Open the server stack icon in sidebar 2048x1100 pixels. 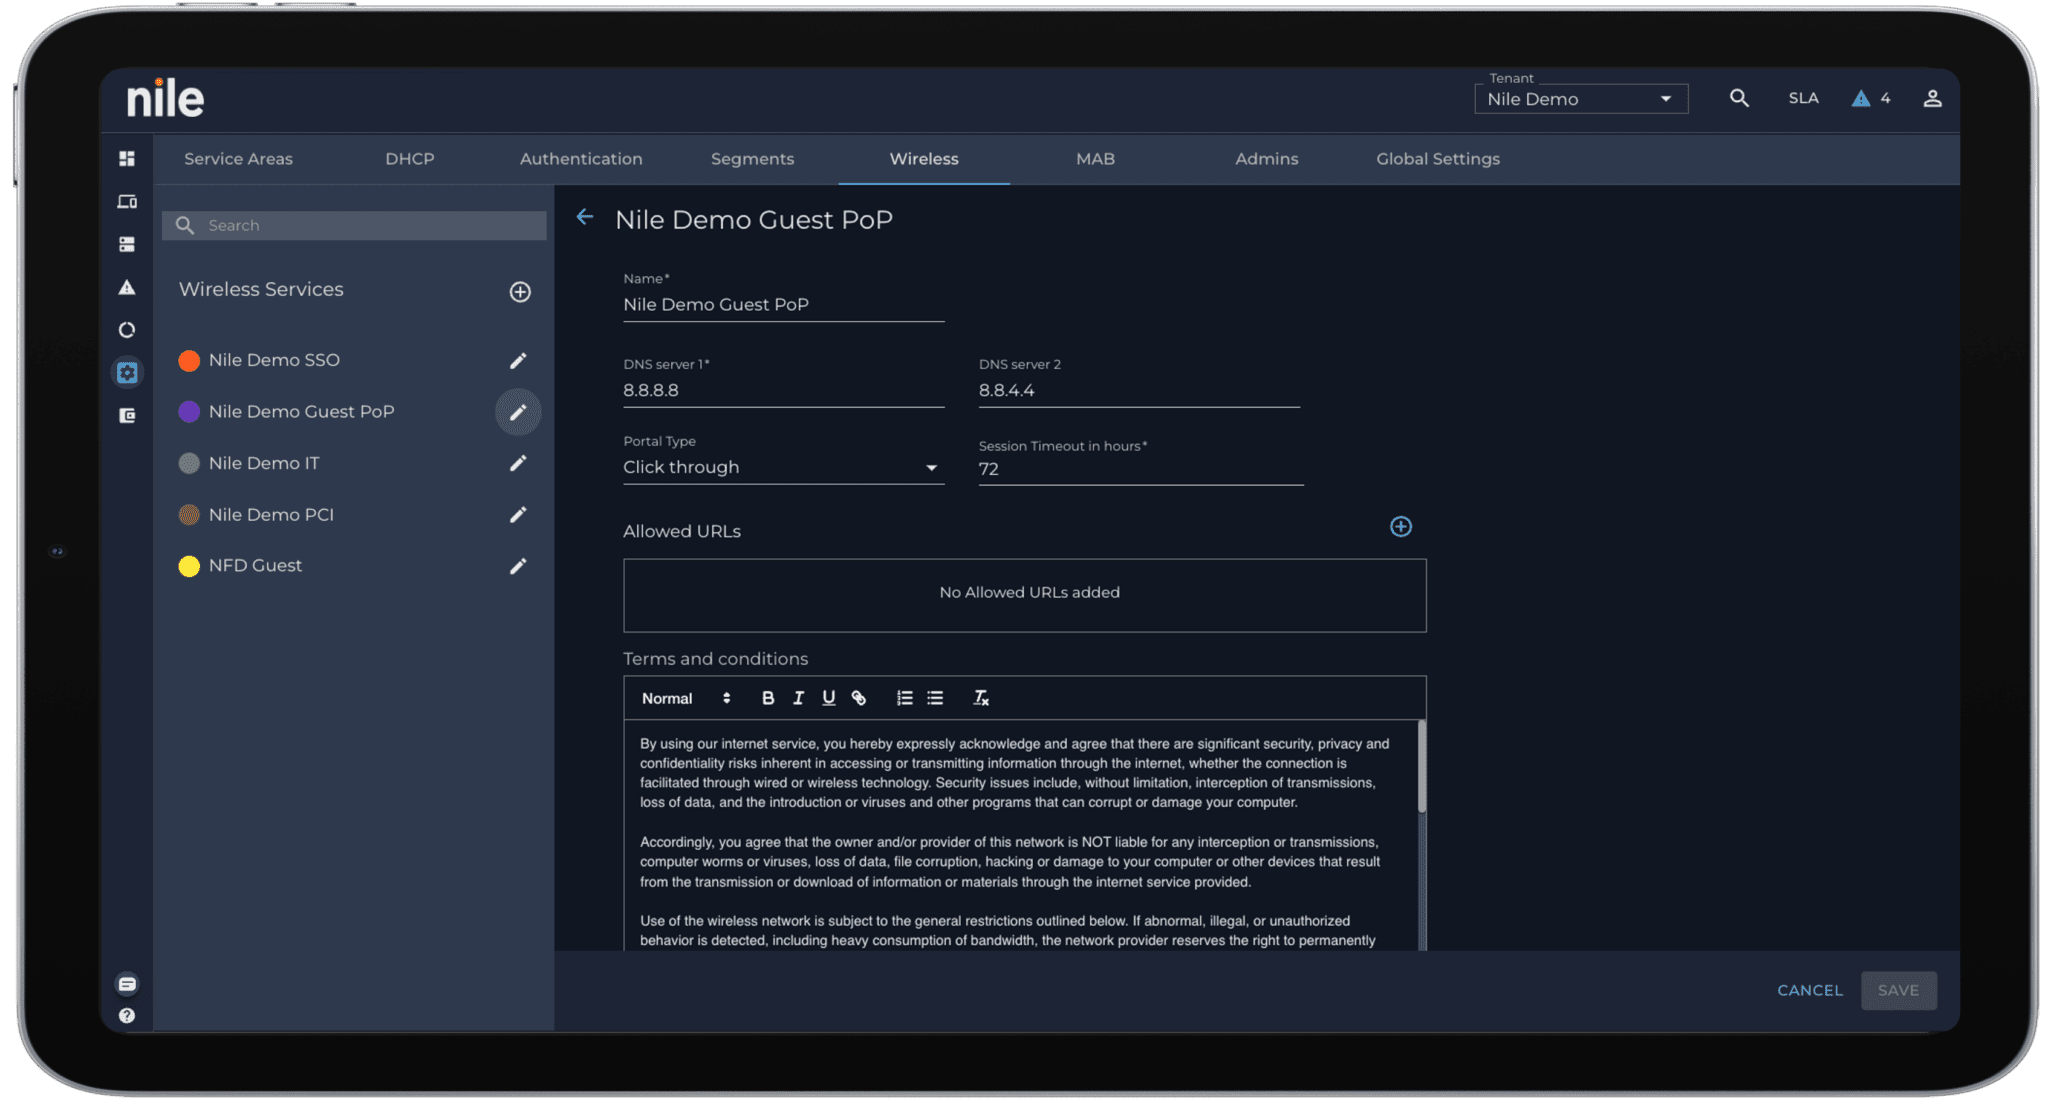point(127,244)
